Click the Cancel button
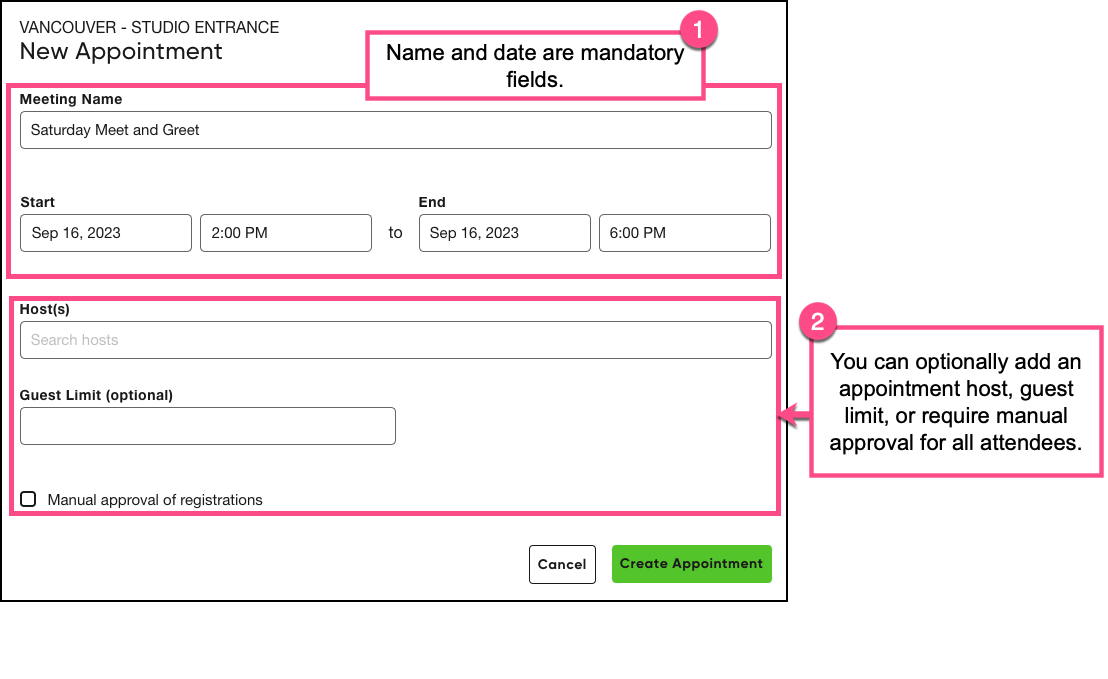Screen dimensions: 1108x679 (562, 563)
